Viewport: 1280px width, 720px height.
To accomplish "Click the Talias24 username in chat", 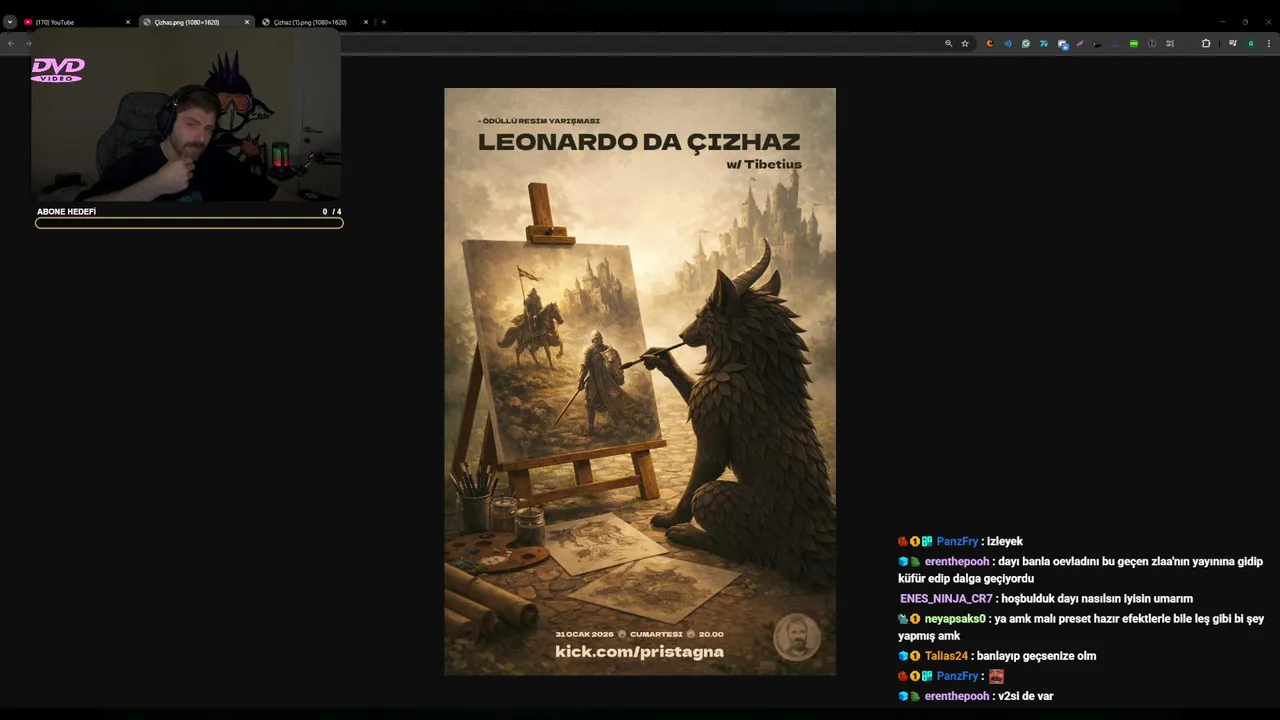I will (x=946, y=656).
